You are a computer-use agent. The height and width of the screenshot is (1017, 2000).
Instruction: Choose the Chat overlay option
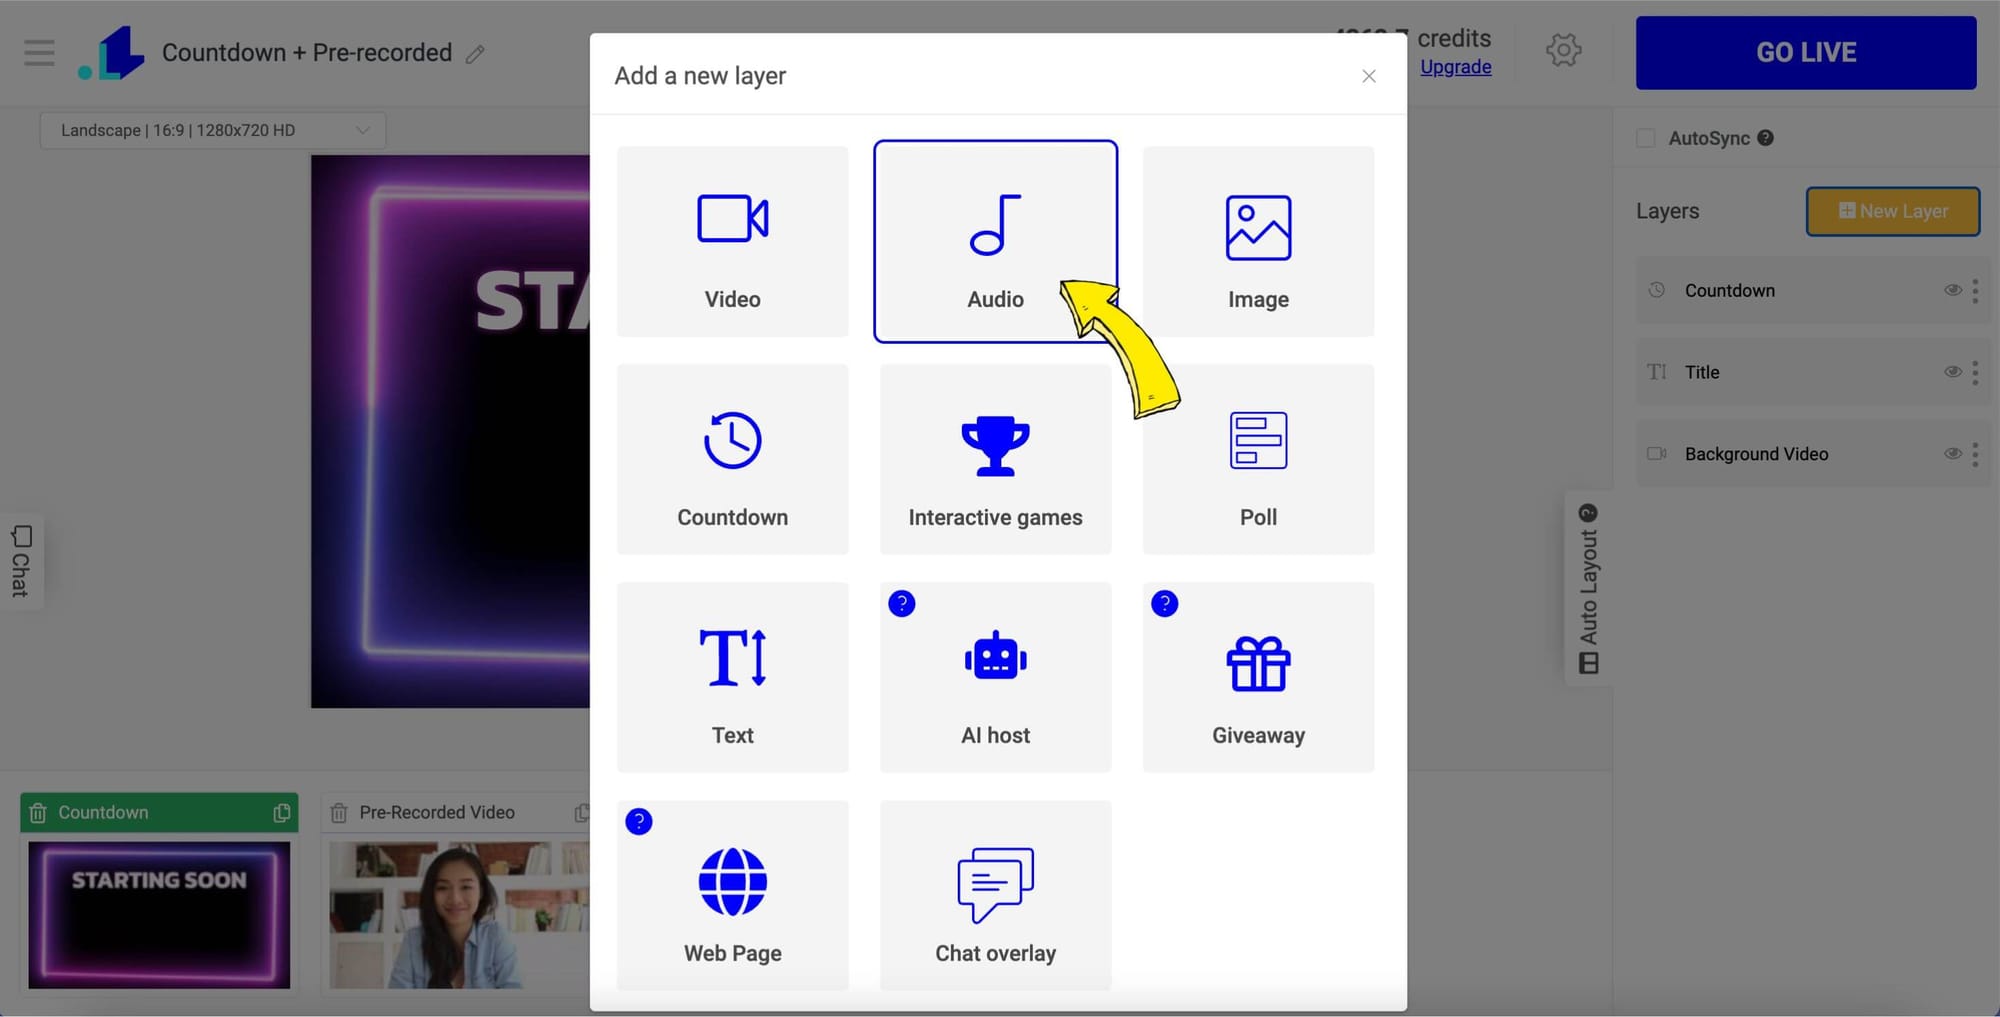click(x=995, y=895)
